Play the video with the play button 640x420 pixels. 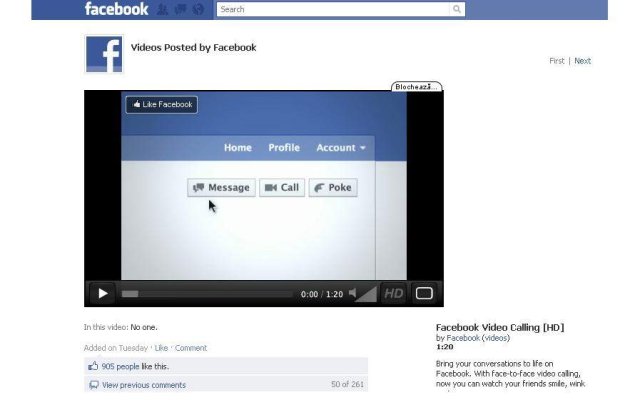point(102,293)
